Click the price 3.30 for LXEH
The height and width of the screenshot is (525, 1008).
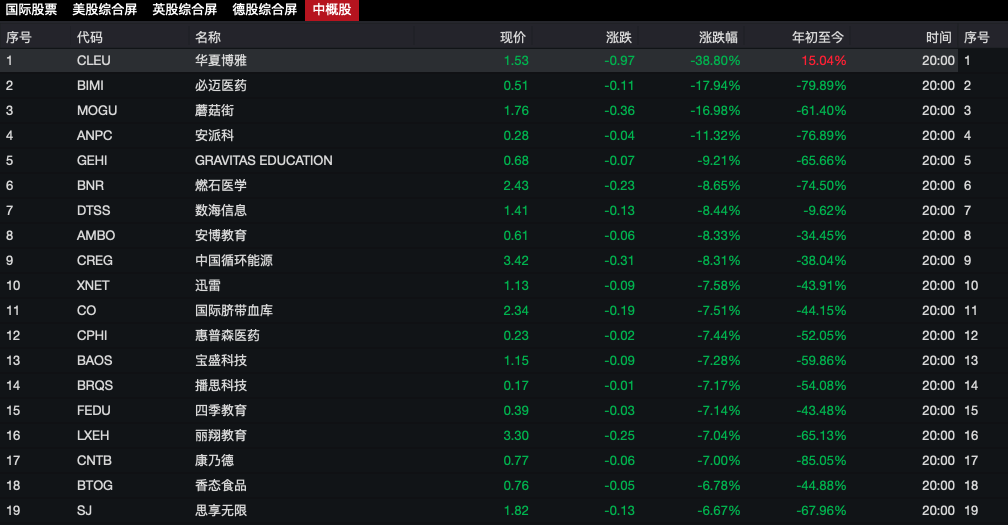516,436
